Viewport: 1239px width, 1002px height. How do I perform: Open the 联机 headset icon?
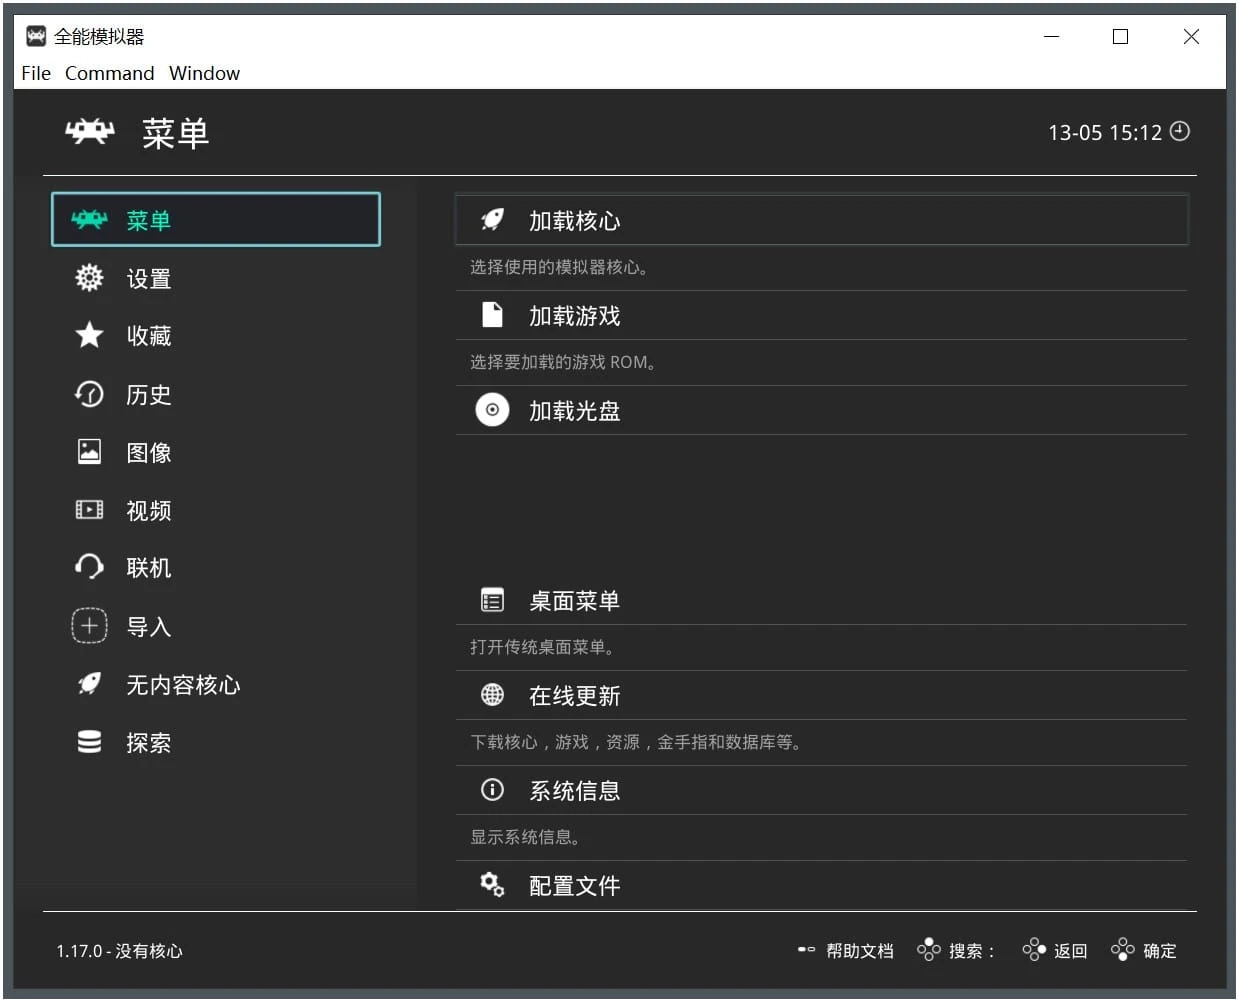[89, 567]
